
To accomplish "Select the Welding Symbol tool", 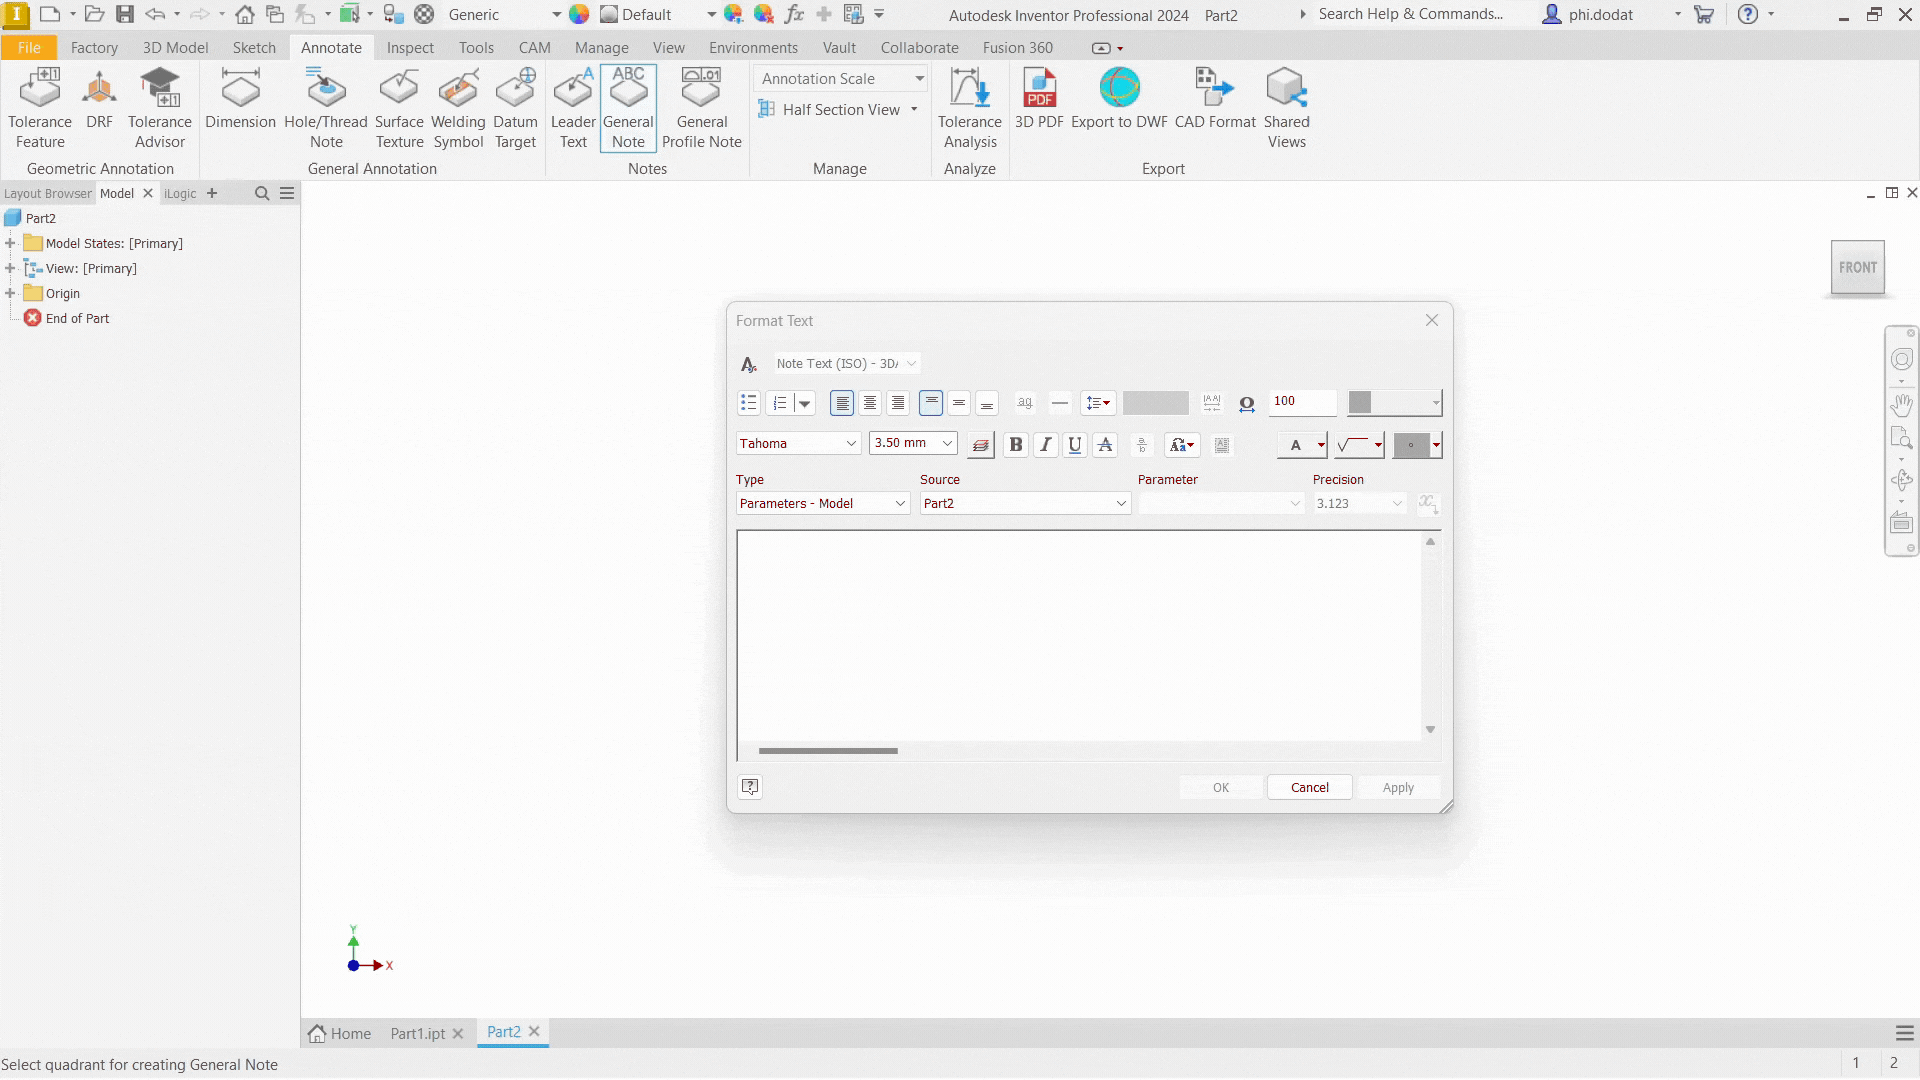I will pos(458,108).
